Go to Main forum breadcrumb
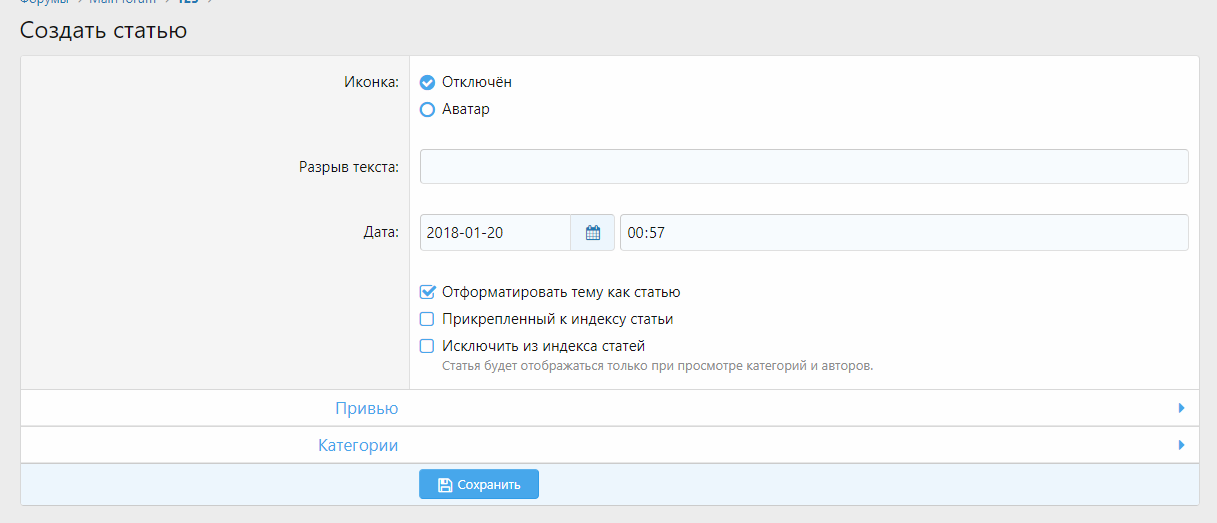1217x523 pixels. 123,2
